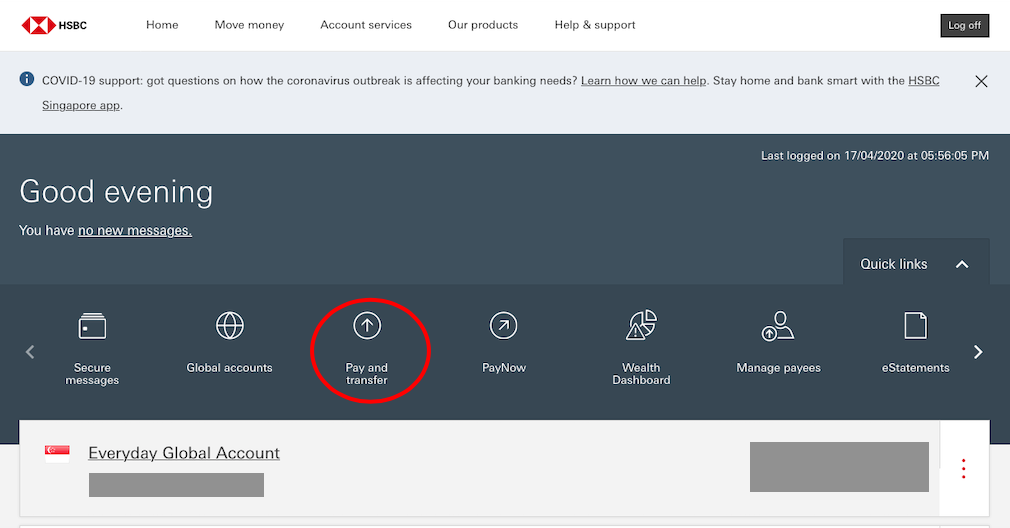Viewport: 1010px width, 528px height.
Task: Select the Pay and transfer icon
Action: pyautogui.click(x=367, y=326)
